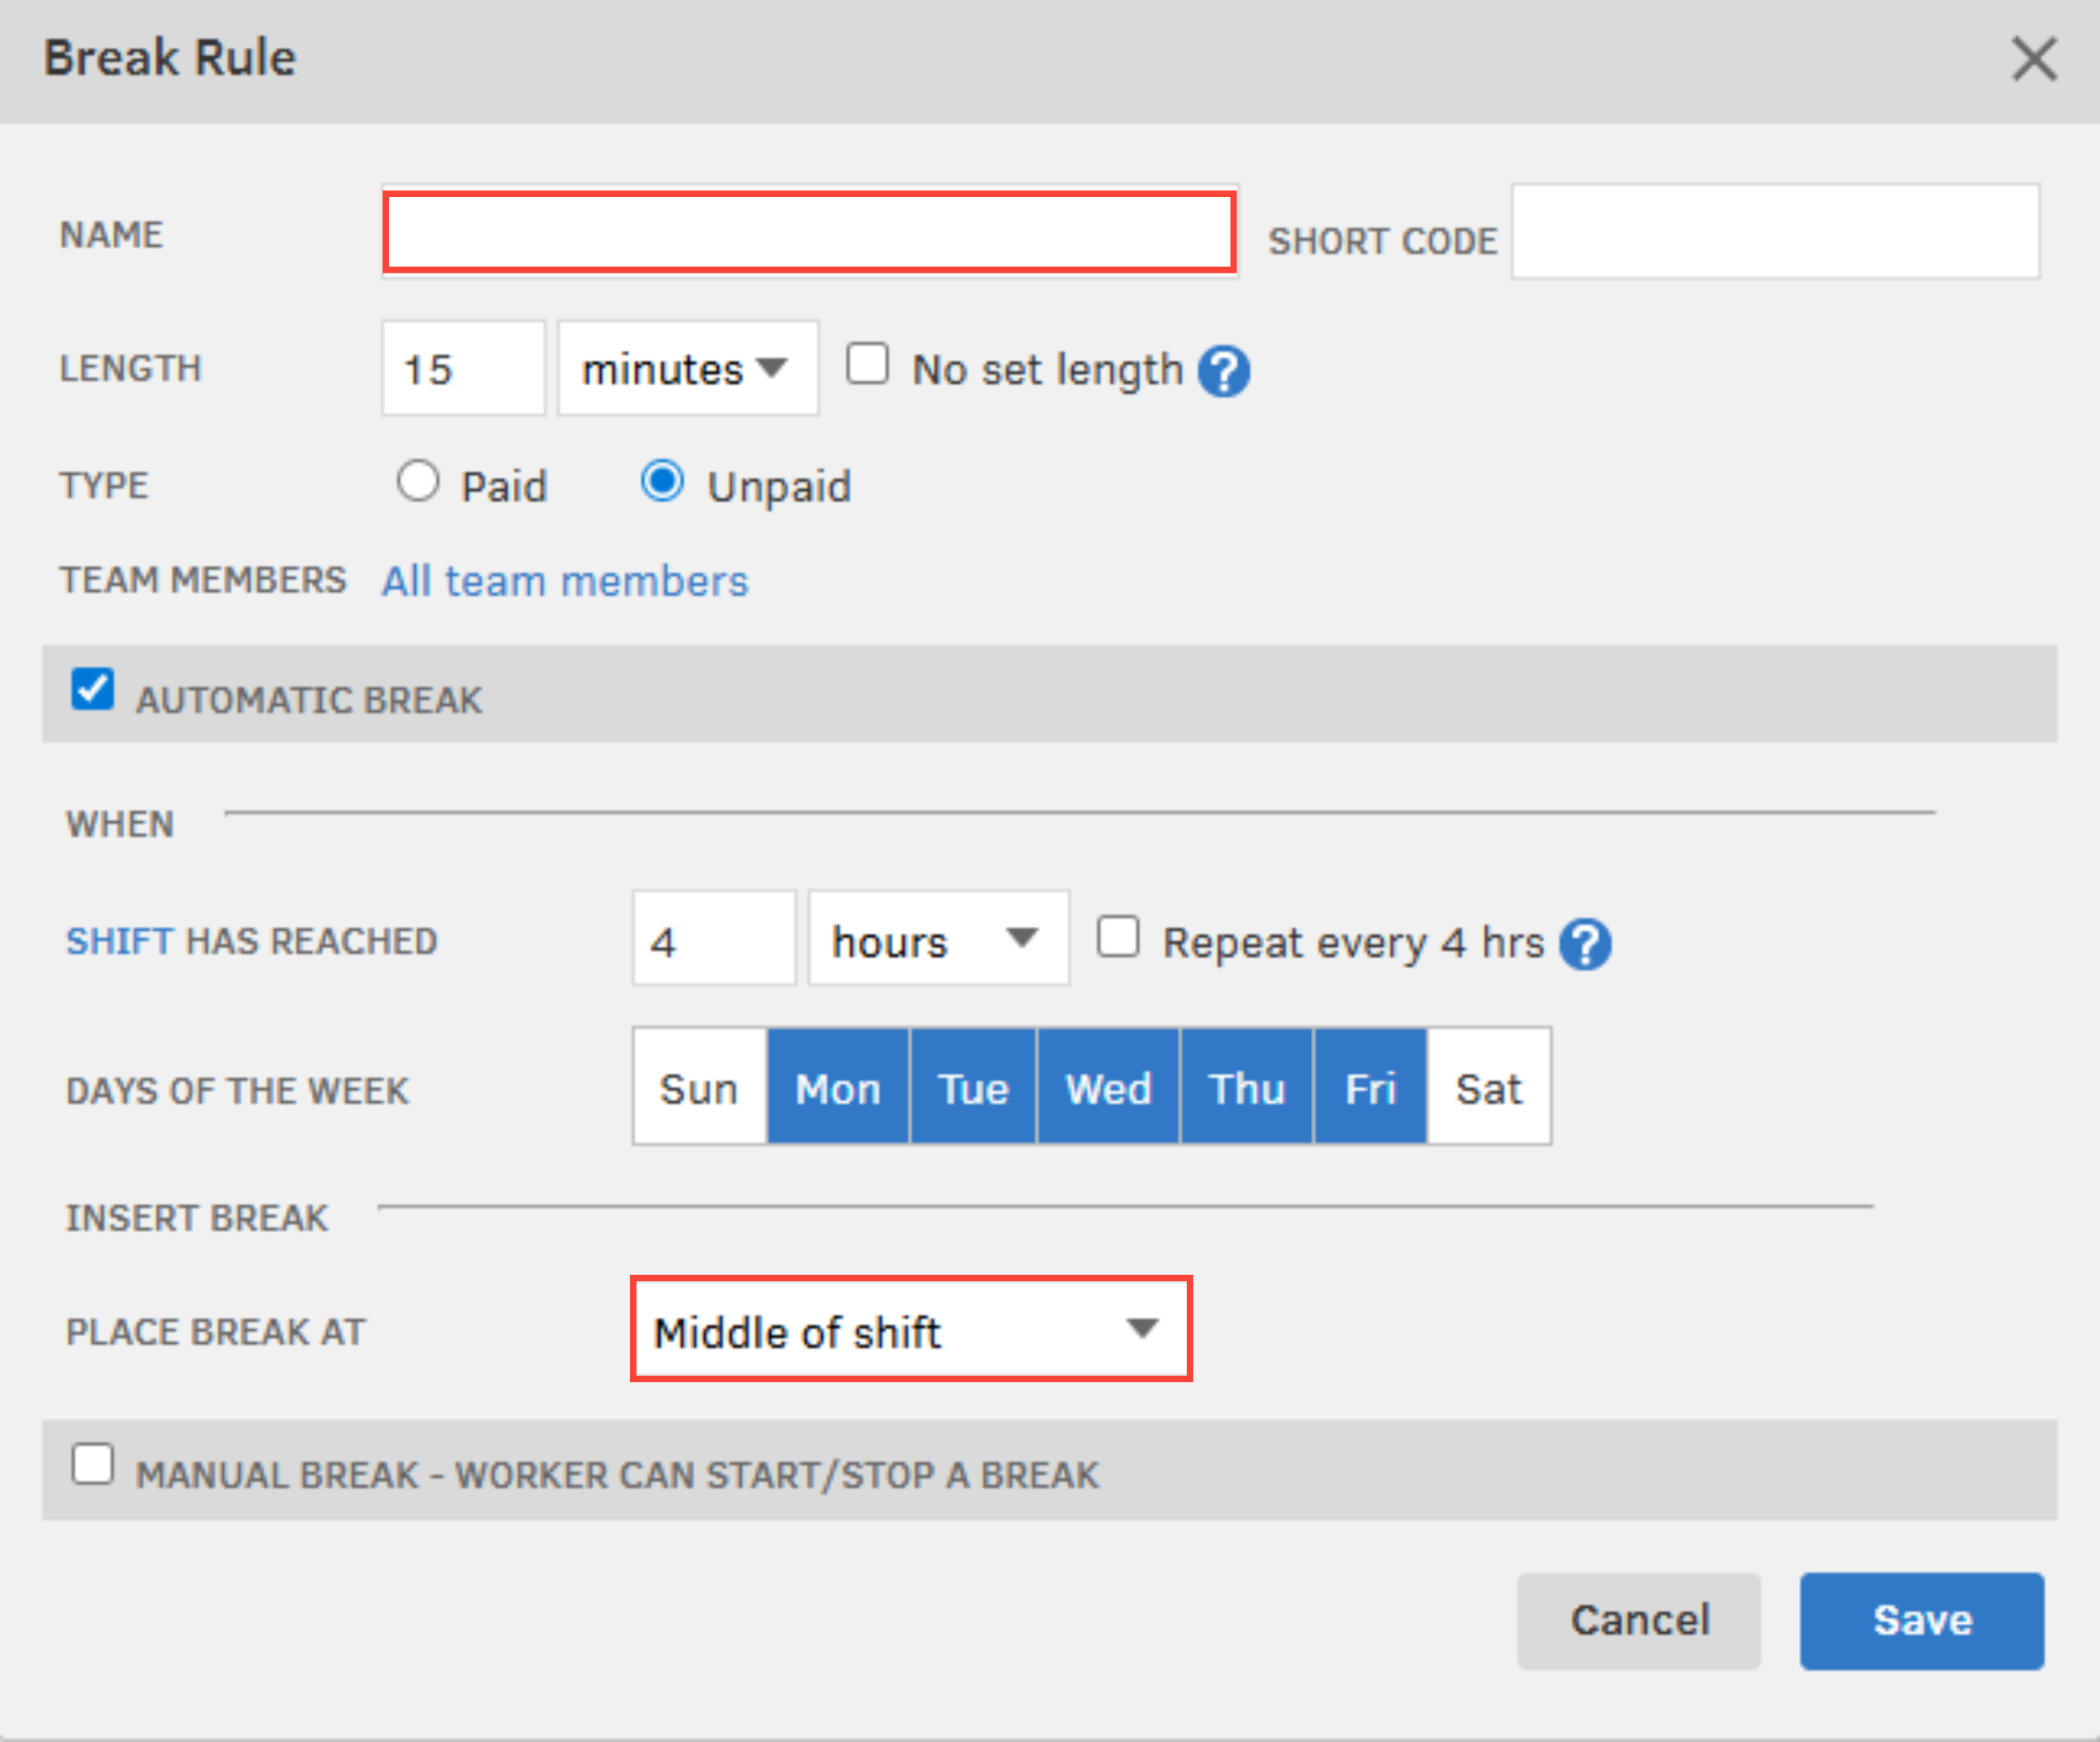Click the Cancel button

(1638, 1620)
